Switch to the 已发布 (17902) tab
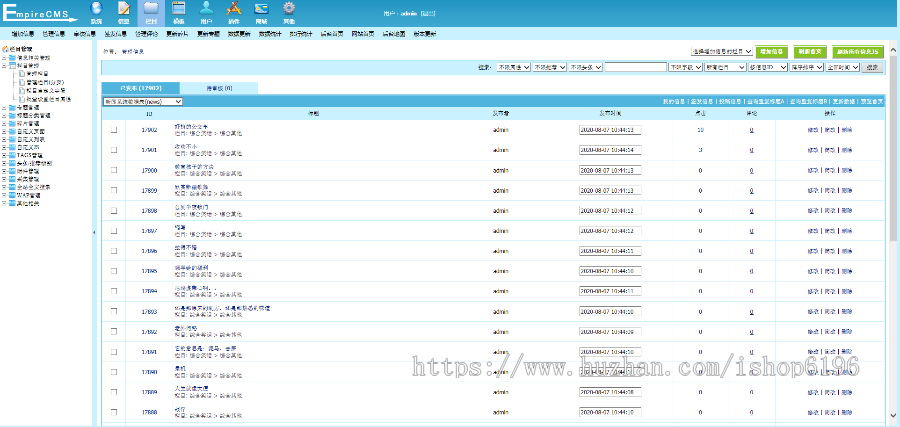The width and height of the screenshot is (900, 427). (x=141, y=88)
